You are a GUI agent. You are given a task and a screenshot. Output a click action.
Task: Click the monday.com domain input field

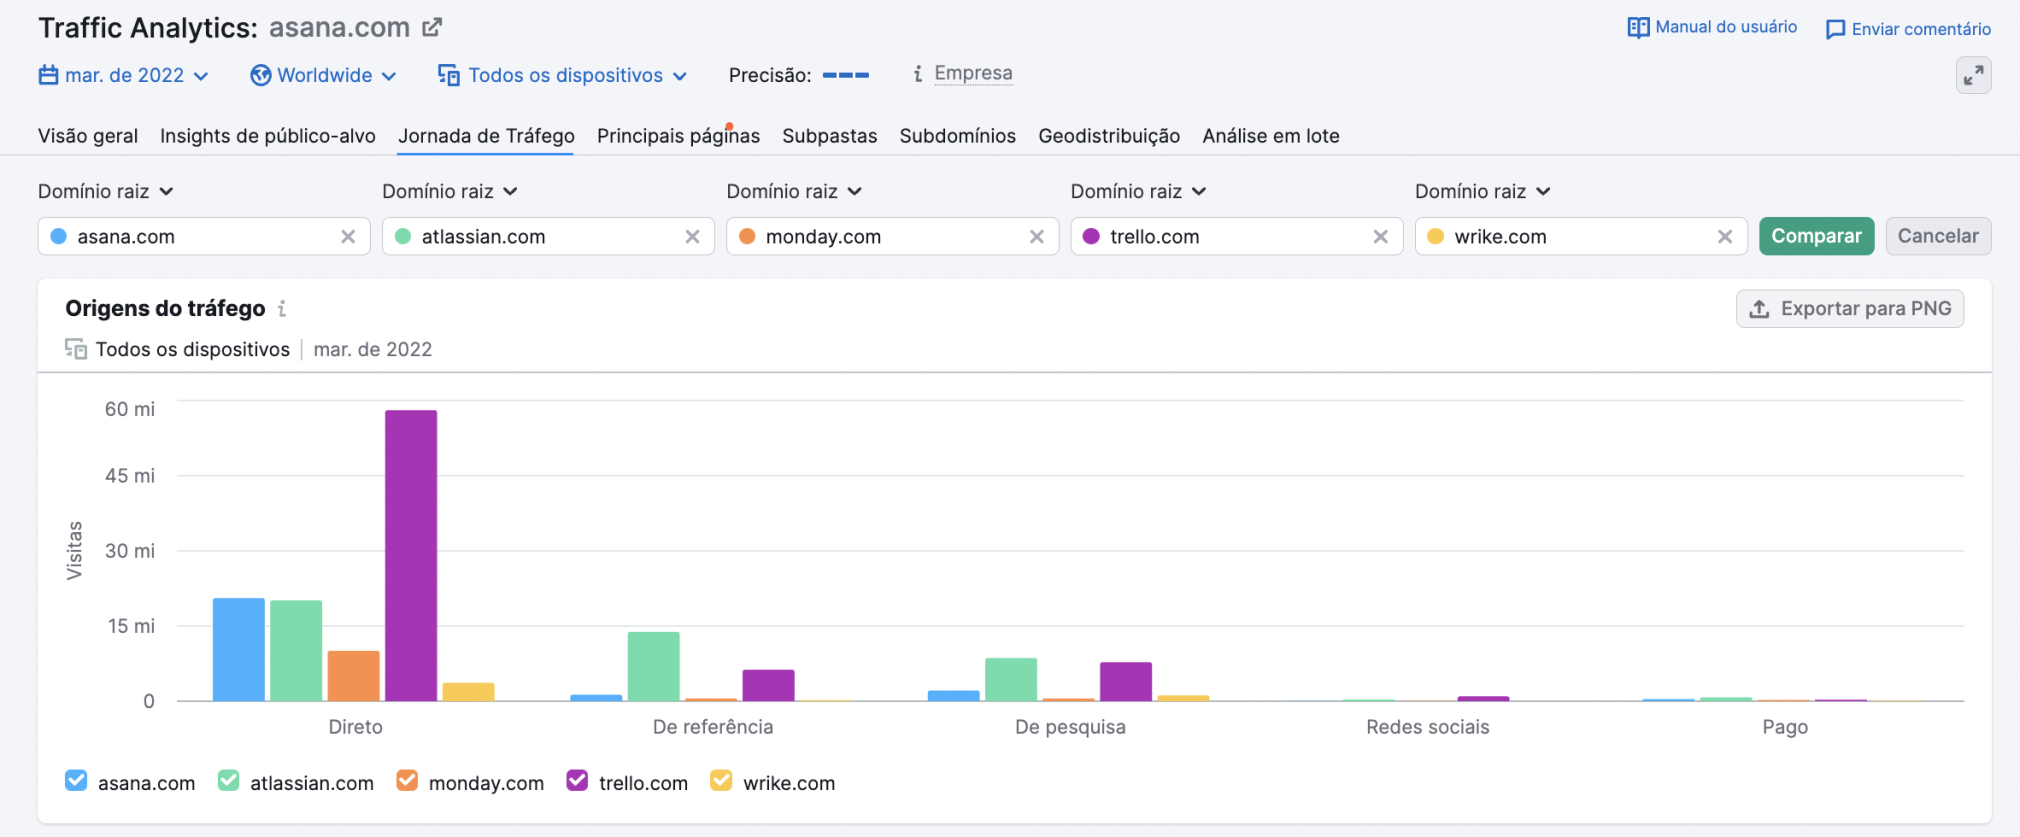coord(892,237)
